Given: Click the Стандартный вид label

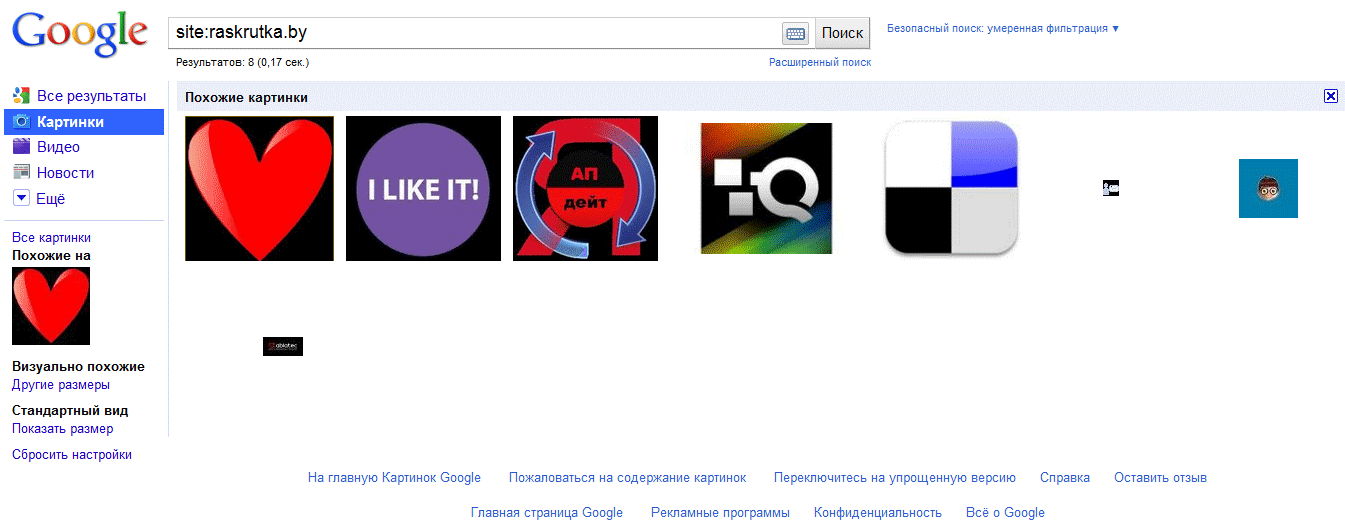Looking at the screenshot, I should 70,411.
